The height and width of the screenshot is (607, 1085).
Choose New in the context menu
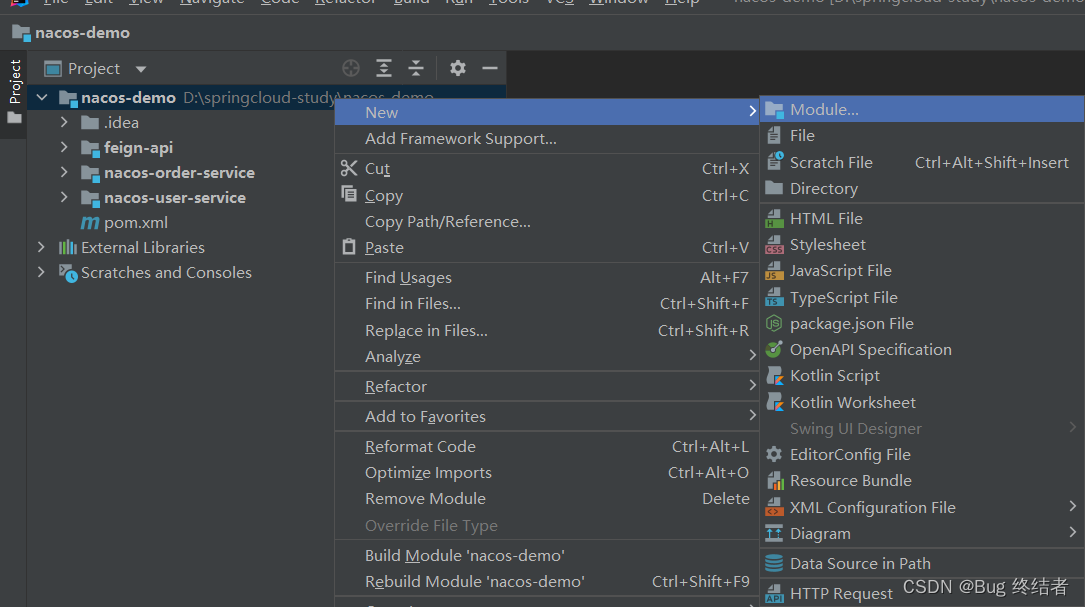547,112
